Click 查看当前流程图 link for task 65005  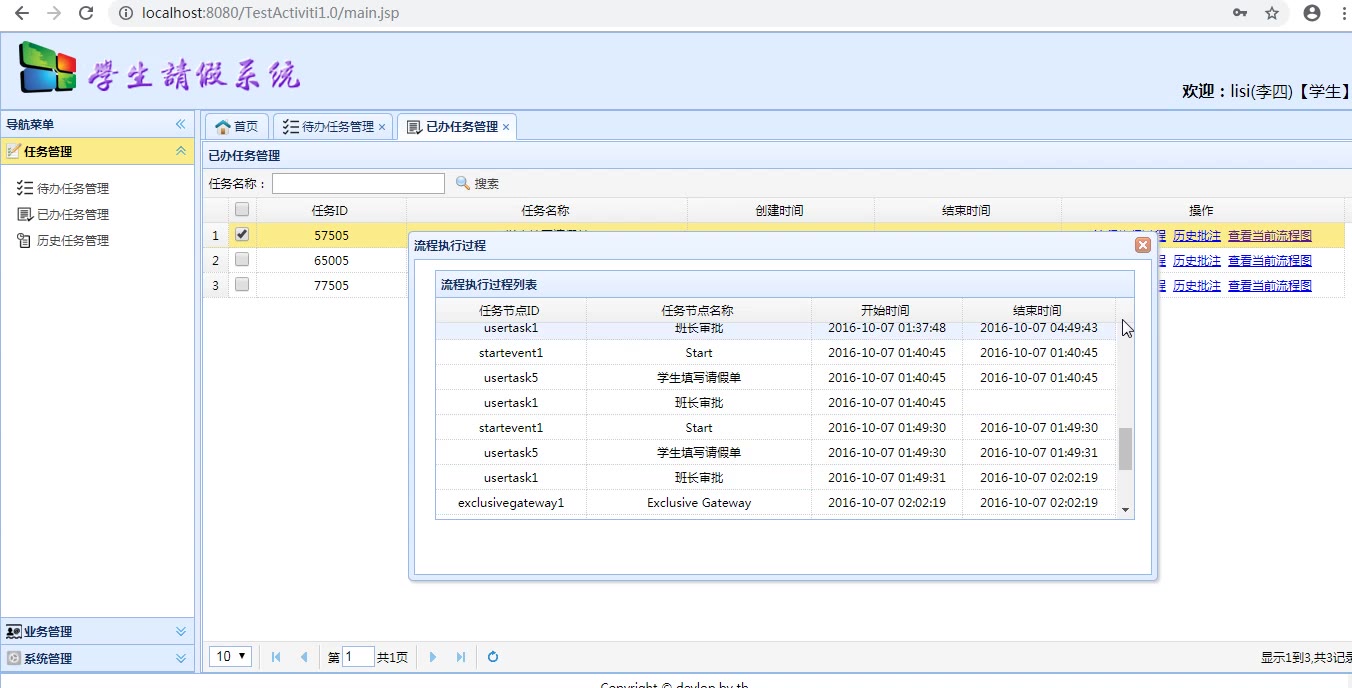(1270, 261)
